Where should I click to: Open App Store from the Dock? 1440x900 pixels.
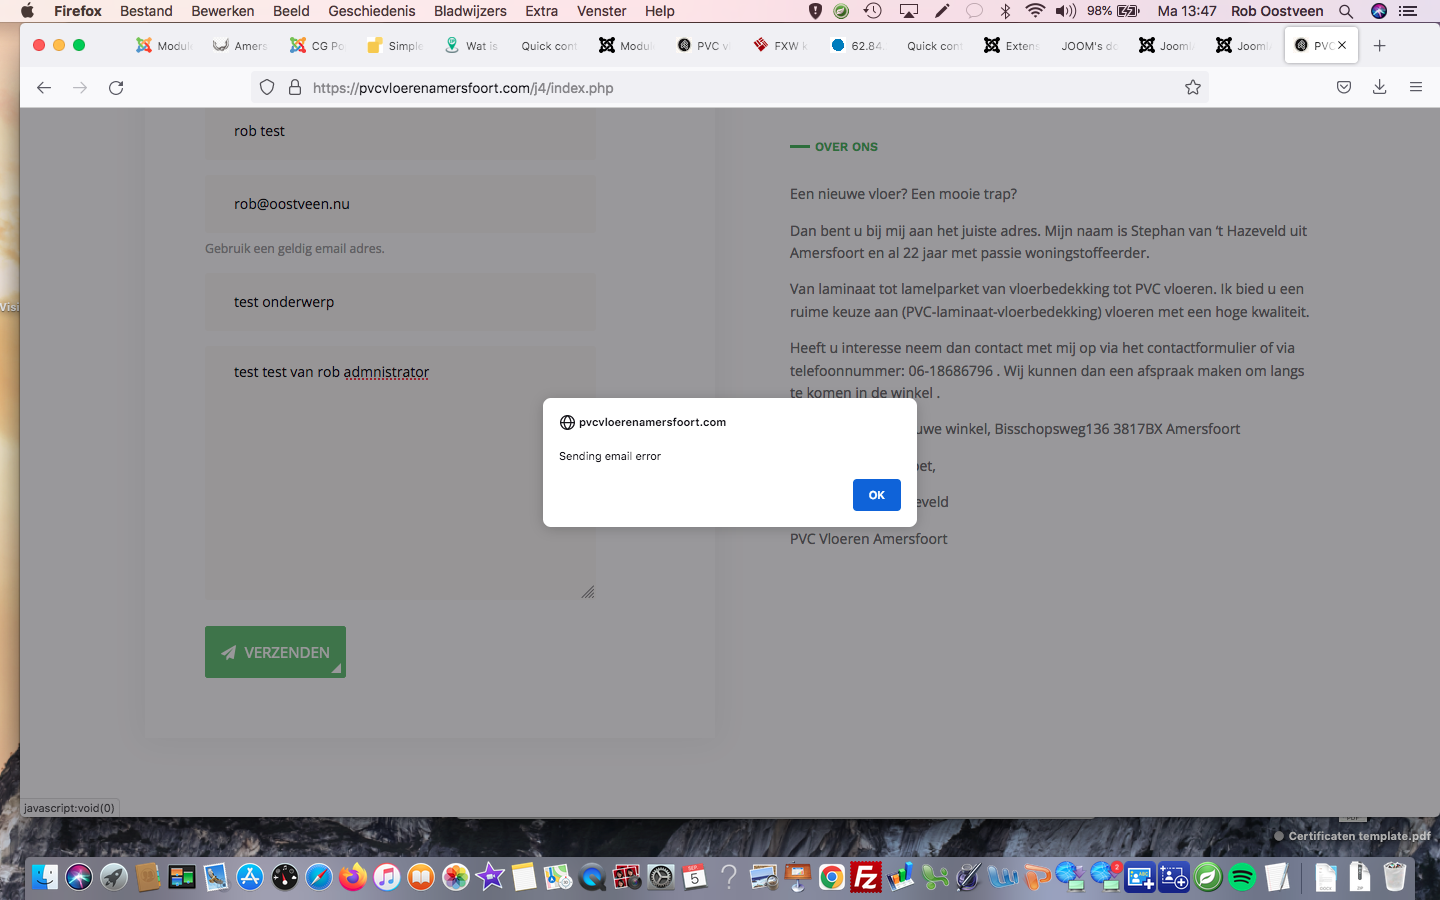[250, 877]
